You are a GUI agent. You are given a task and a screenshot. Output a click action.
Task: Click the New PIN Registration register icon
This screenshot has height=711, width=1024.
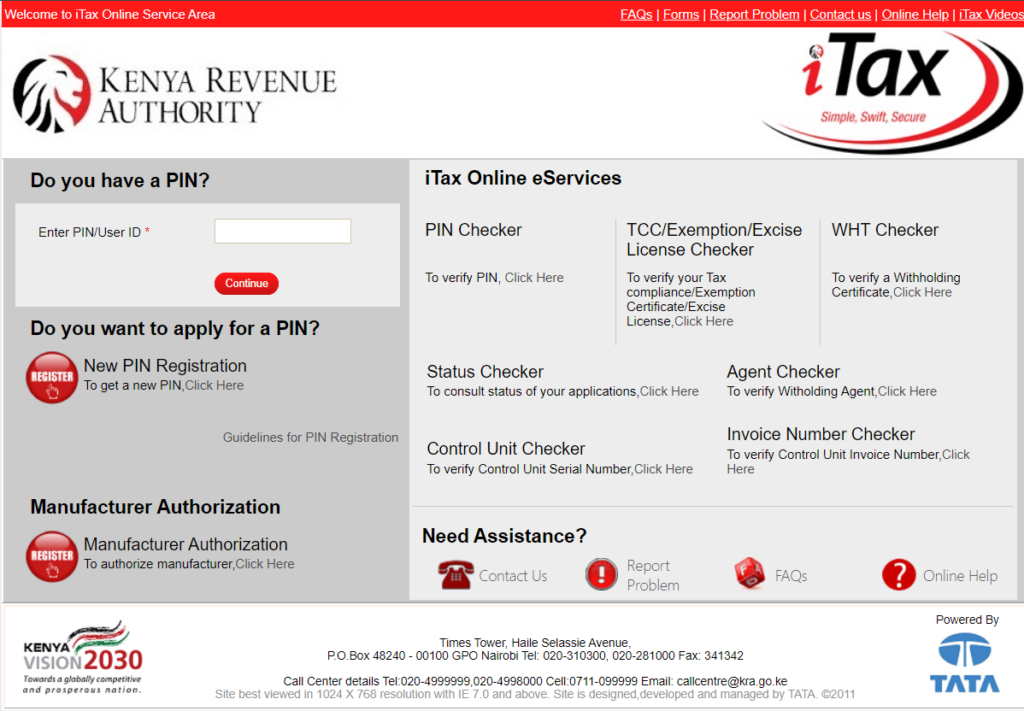pyautogui.click(x=52, y=377)
